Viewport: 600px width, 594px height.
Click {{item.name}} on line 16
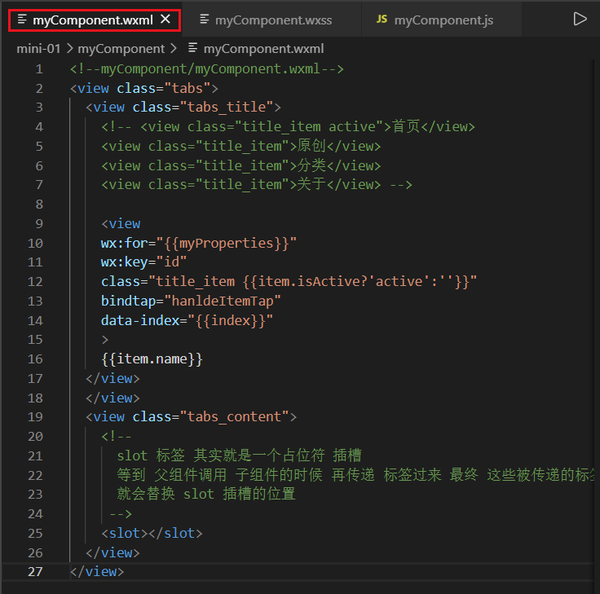(152, 359)
